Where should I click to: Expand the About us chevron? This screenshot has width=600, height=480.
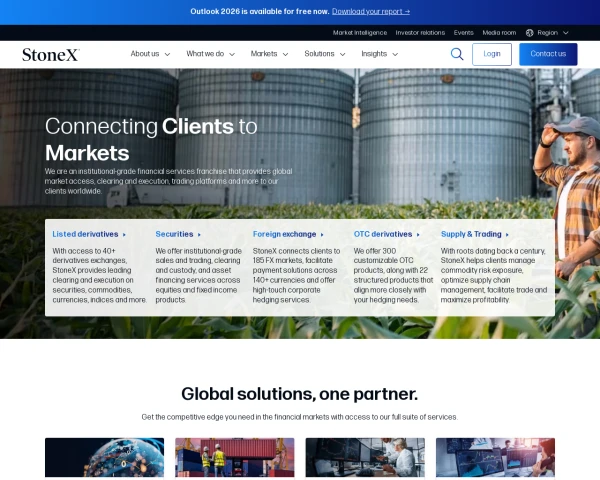(x=167, y=54)
